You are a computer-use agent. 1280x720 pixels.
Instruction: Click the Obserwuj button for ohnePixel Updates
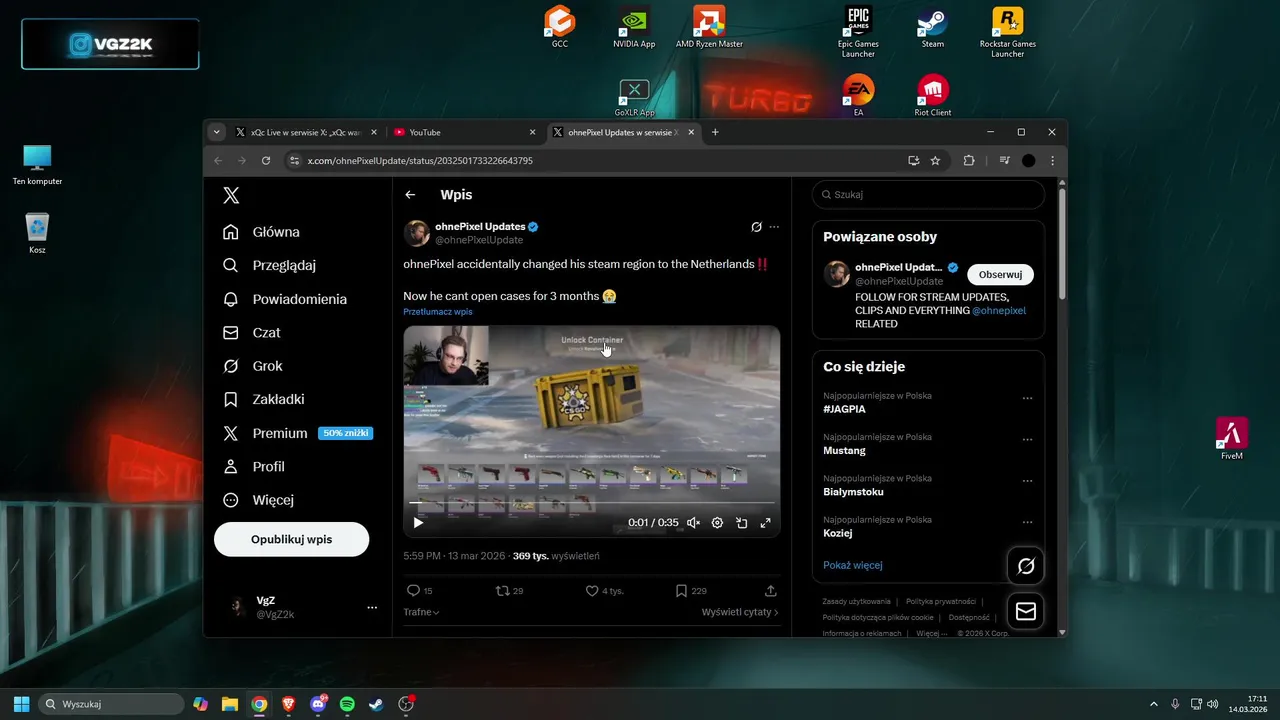pyautogui.click(x=1000, y=274)
